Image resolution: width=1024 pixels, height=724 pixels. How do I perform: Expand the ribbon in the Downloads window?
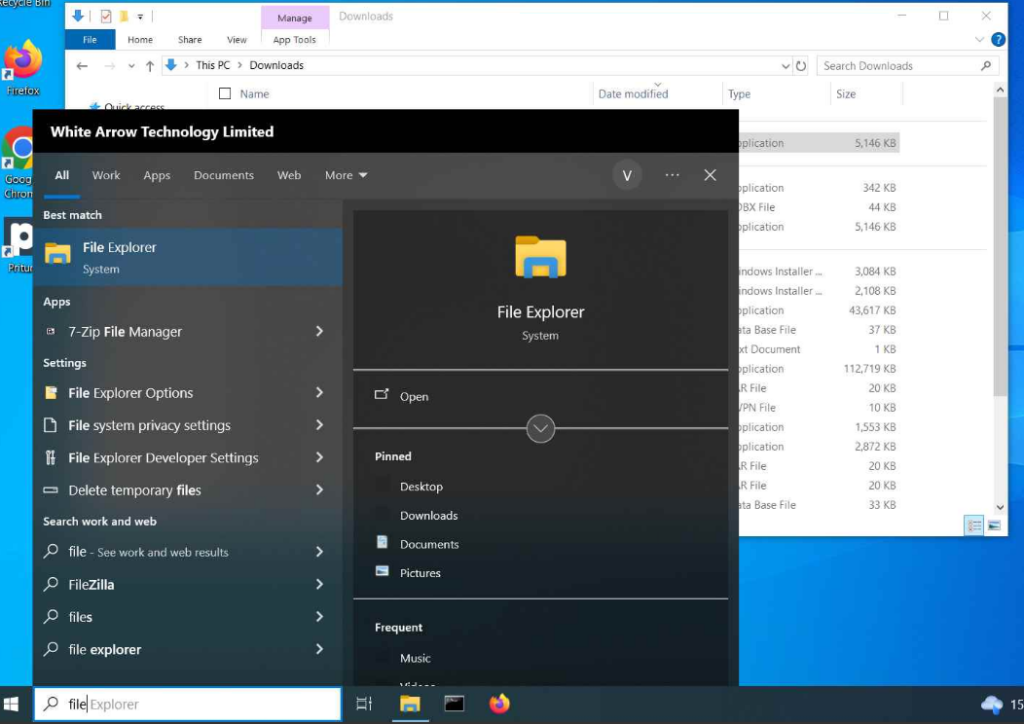coord(979,40)
